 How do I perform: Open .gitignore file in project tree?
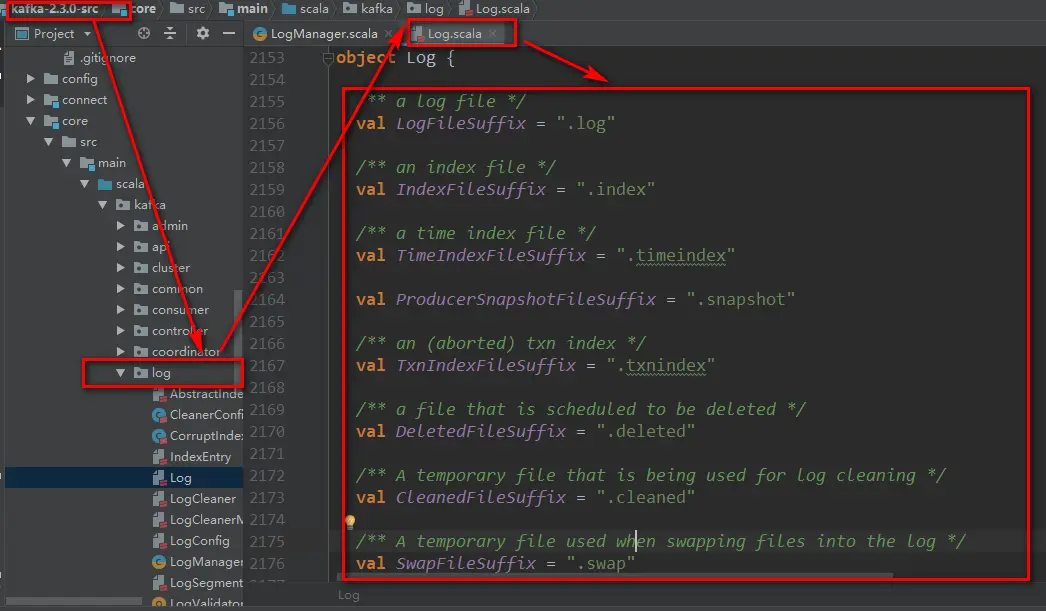[107, 58]
